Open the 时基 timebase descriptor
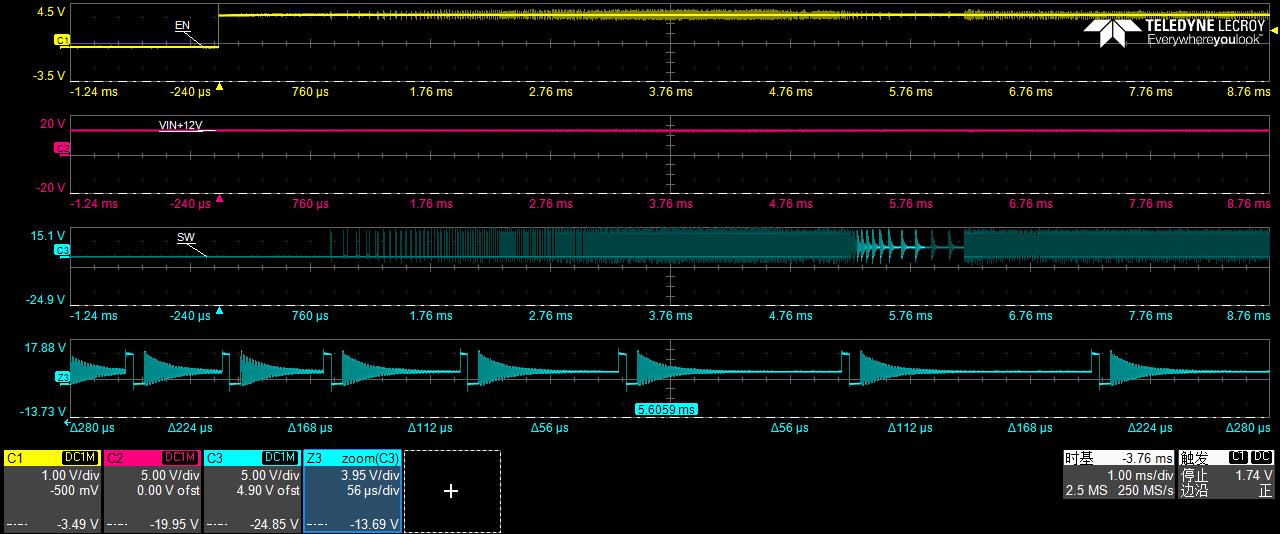The height and width of the screenshot is (534, 1280). [1118, 475]
